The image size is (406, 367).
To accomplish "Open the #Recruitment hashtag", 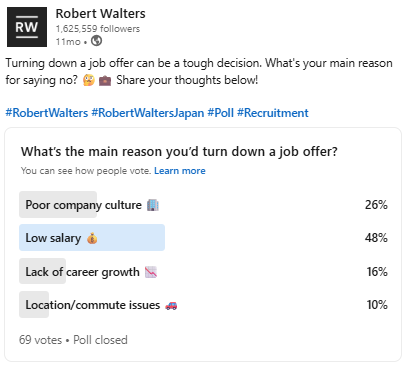I will click(x=273, y=113).
